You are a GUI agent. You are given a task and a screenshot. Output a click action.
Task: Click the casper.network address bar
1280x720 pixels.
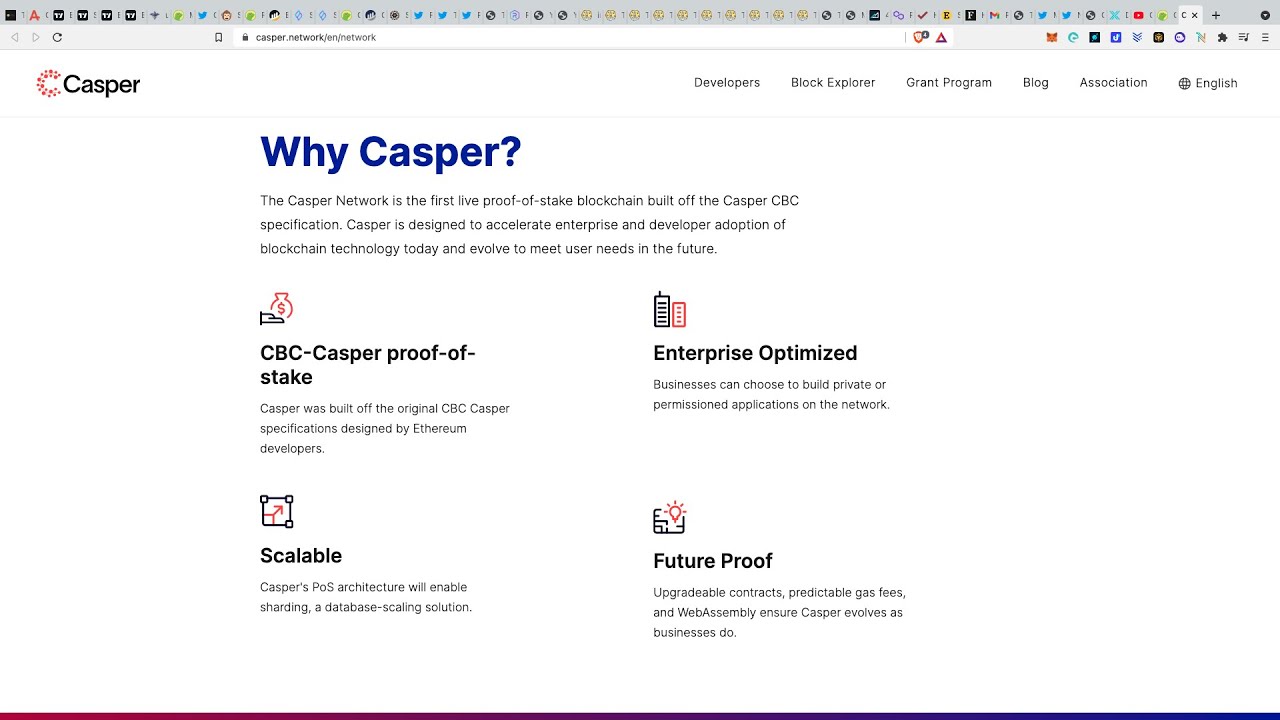(x=570, y=37)
